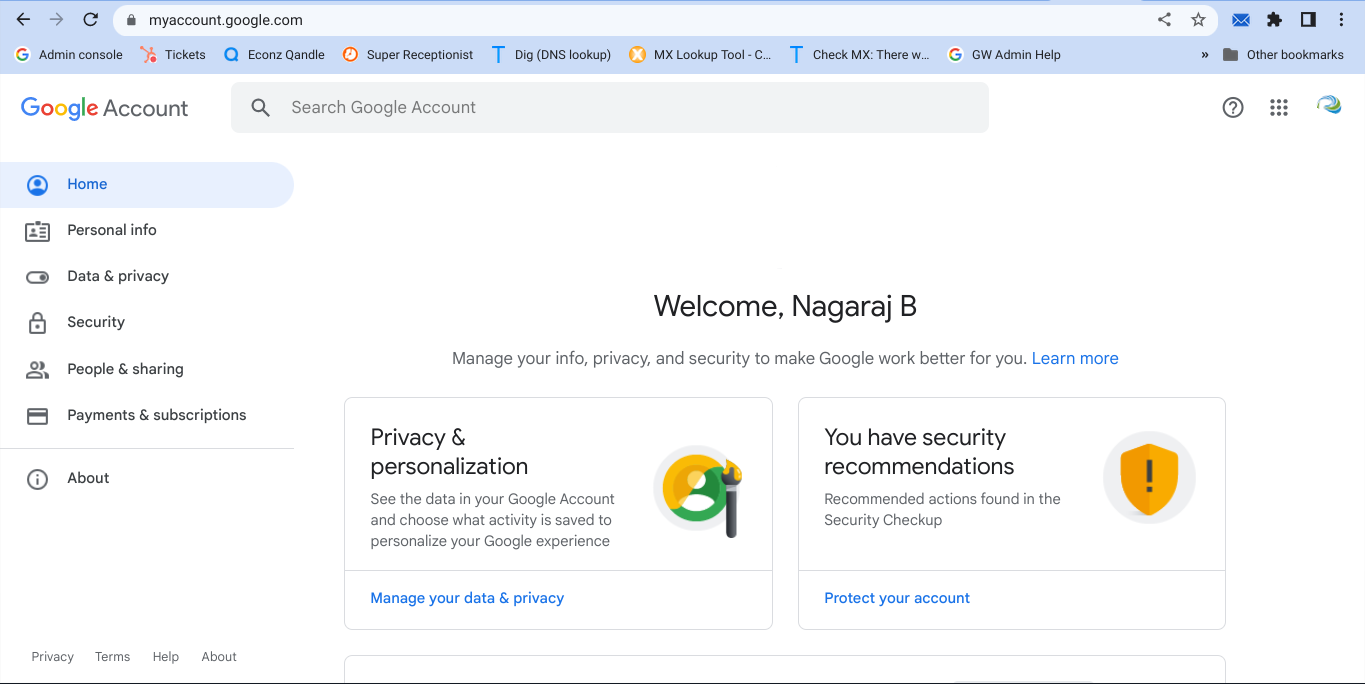Open the Help footer link
Viewport: 1365px width, 684px height.
pyautogui.click(x=166, y=657)
